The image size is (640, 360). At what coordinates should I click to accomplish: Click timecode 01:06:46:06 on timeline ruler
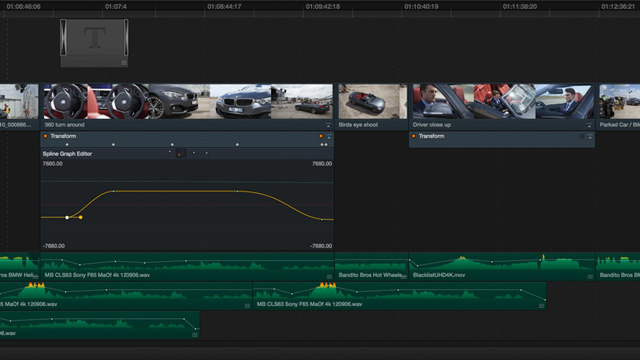point(23,7)
